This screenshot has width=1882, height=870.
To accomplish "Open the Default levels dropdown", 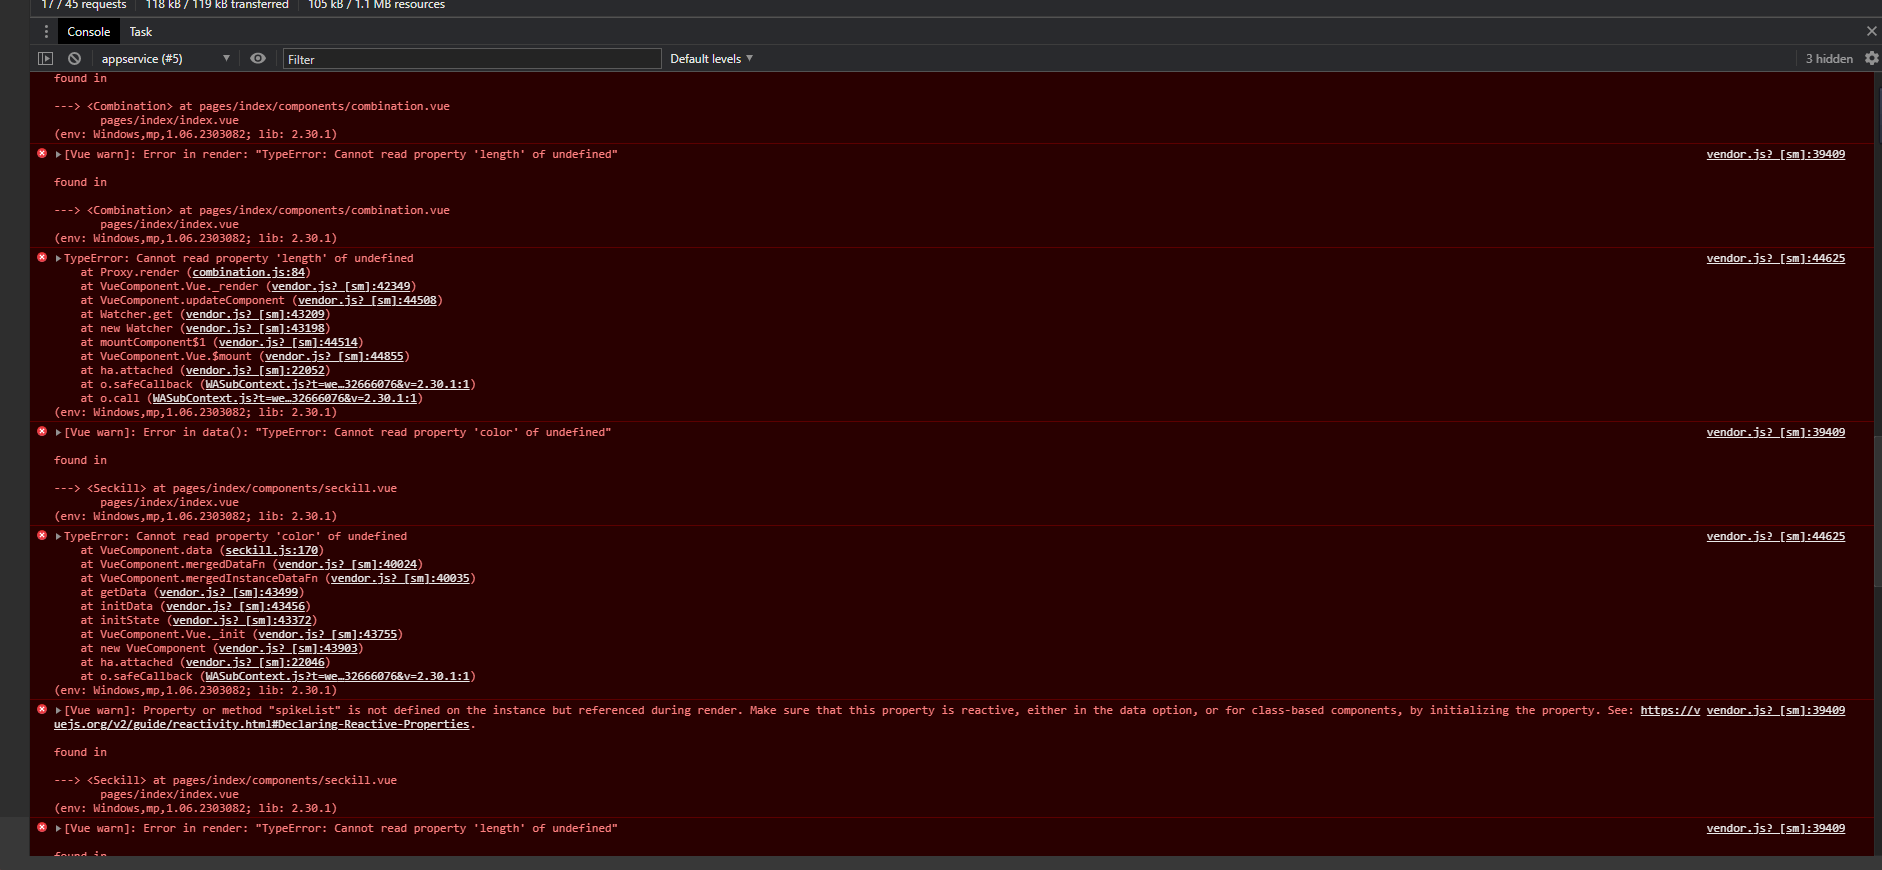I will pyautogui.click(x=711, y=59).
